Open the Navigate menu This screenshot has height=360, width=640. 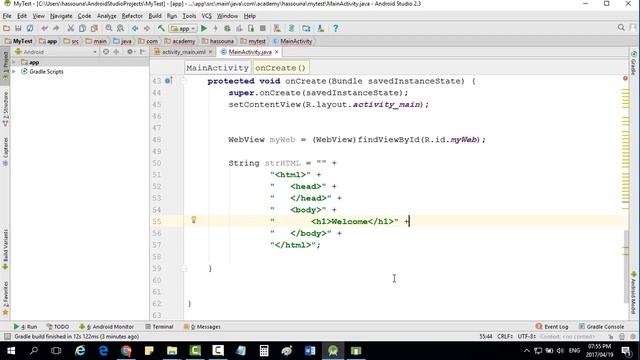(61, 16)
